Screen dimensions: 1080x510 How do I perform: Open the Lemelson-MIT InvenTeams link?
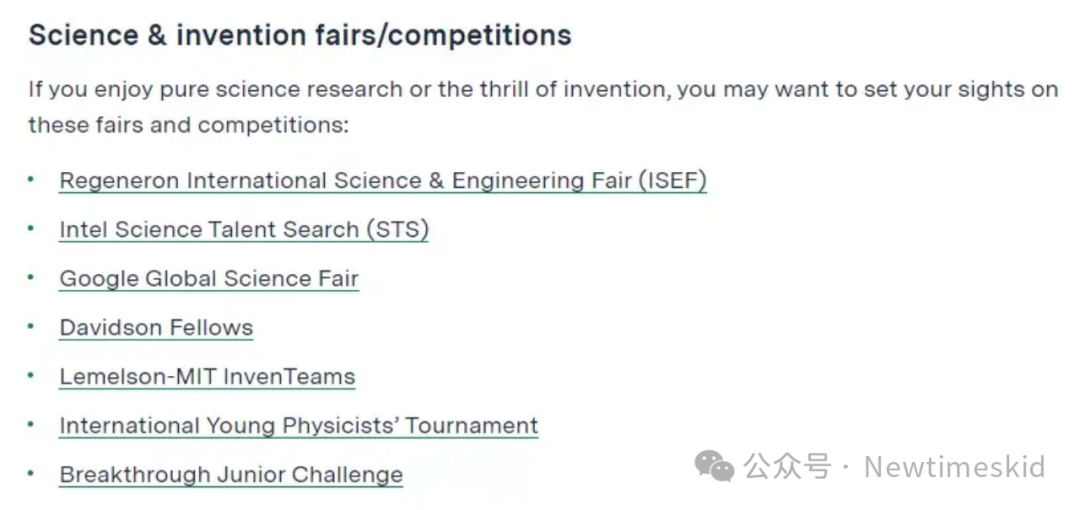click(207, 377)
